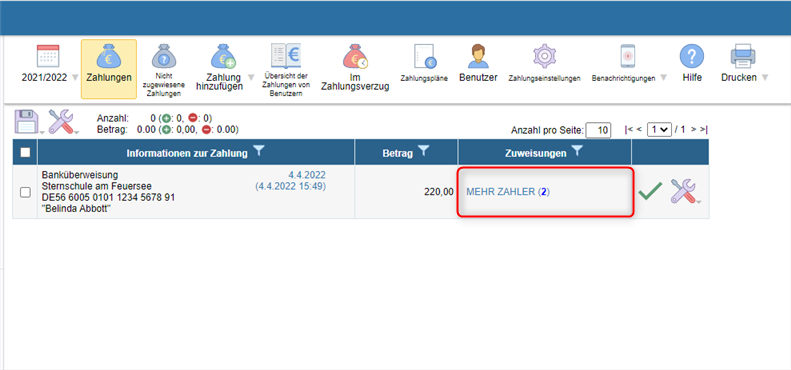
Task: Expand the 2021/2022 school year dropdown
Action: [75, 78]
